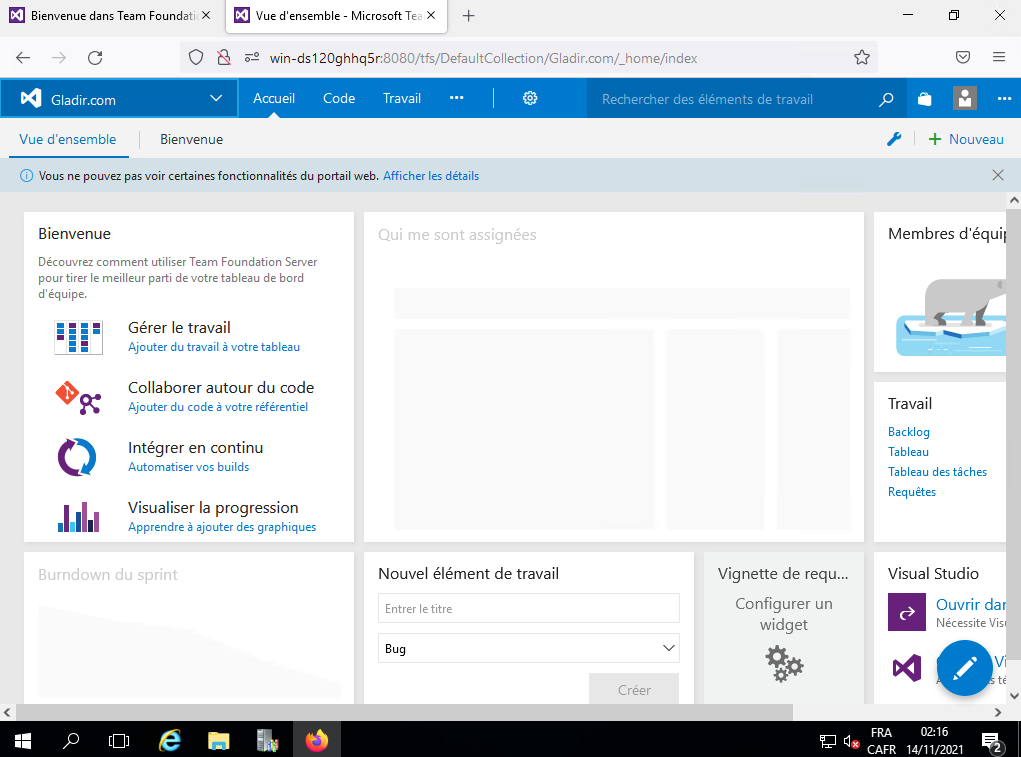The height and width of the screenshot is (757, 1021).
Task: Click the crossed-out padlock connection security icon
Action: point(223,57)
